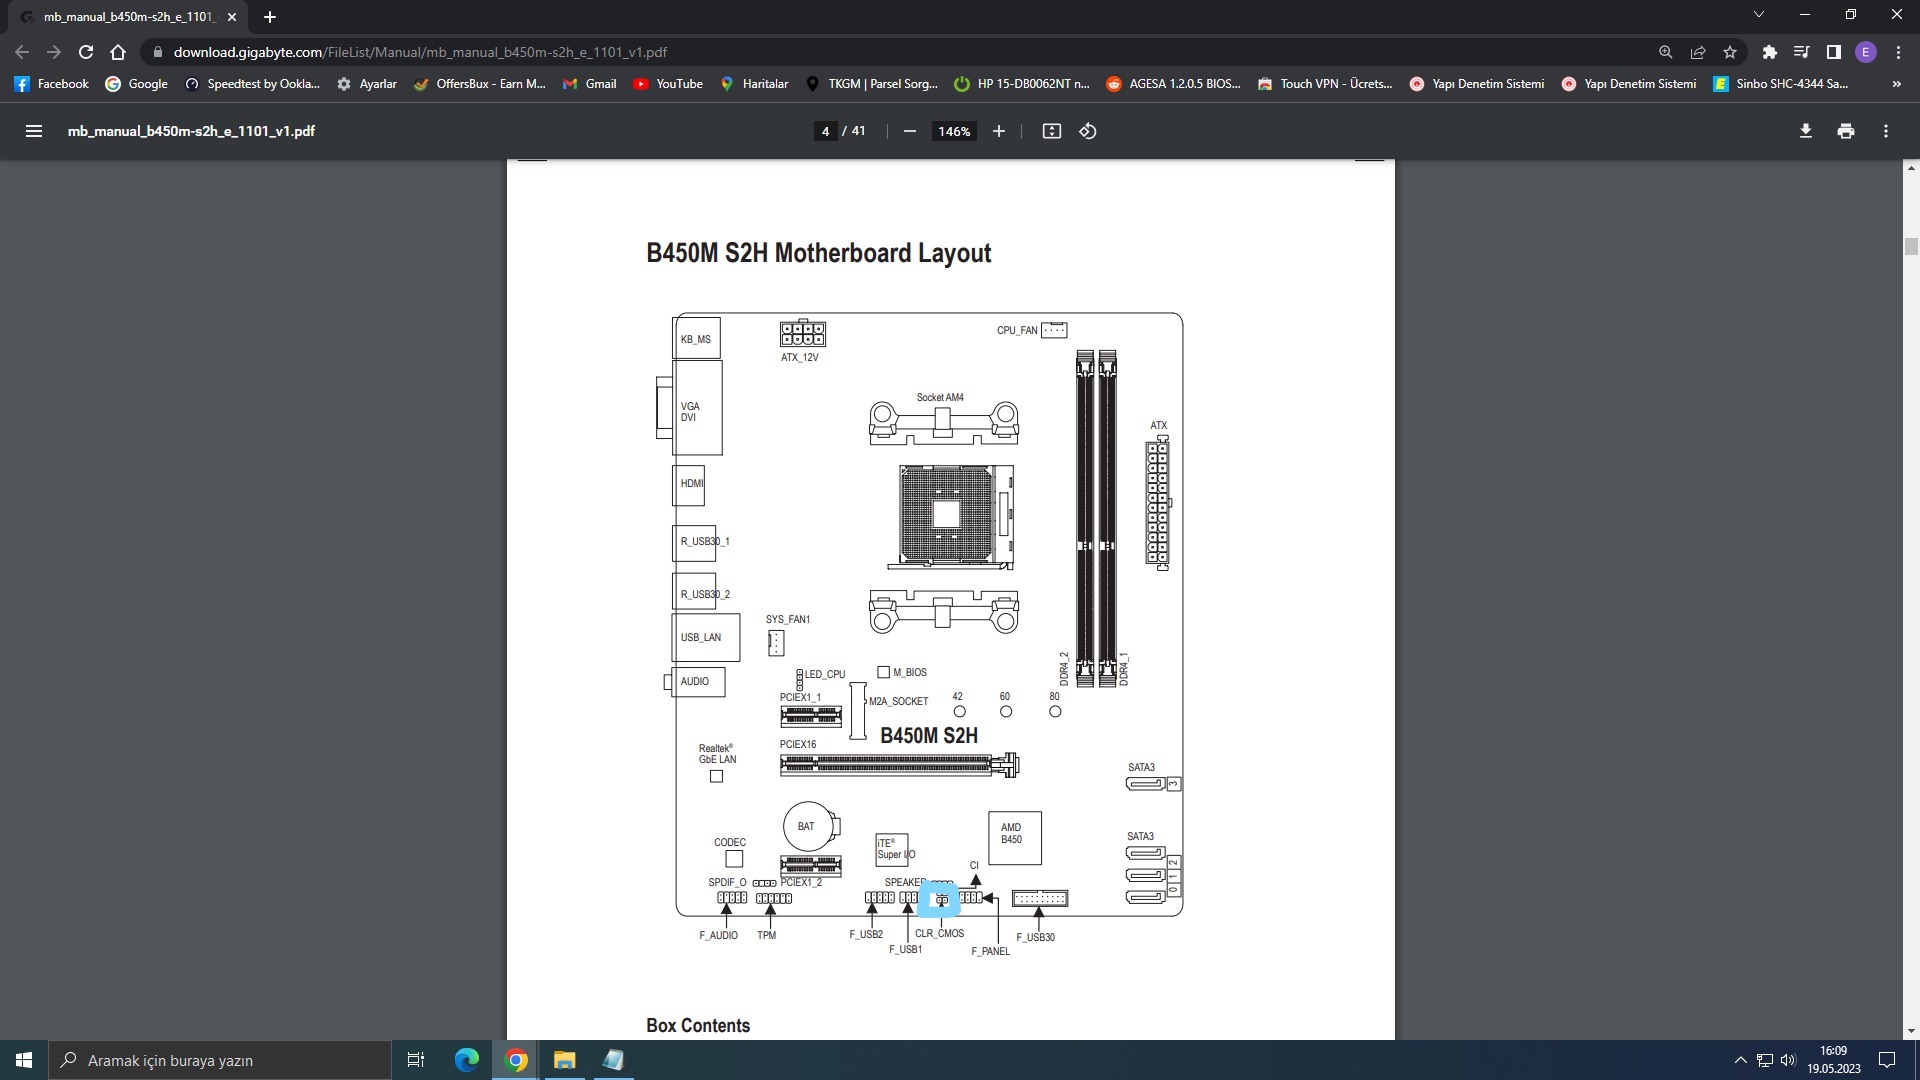Open Microsoft Edge from the taskbar

point(467,1060)
